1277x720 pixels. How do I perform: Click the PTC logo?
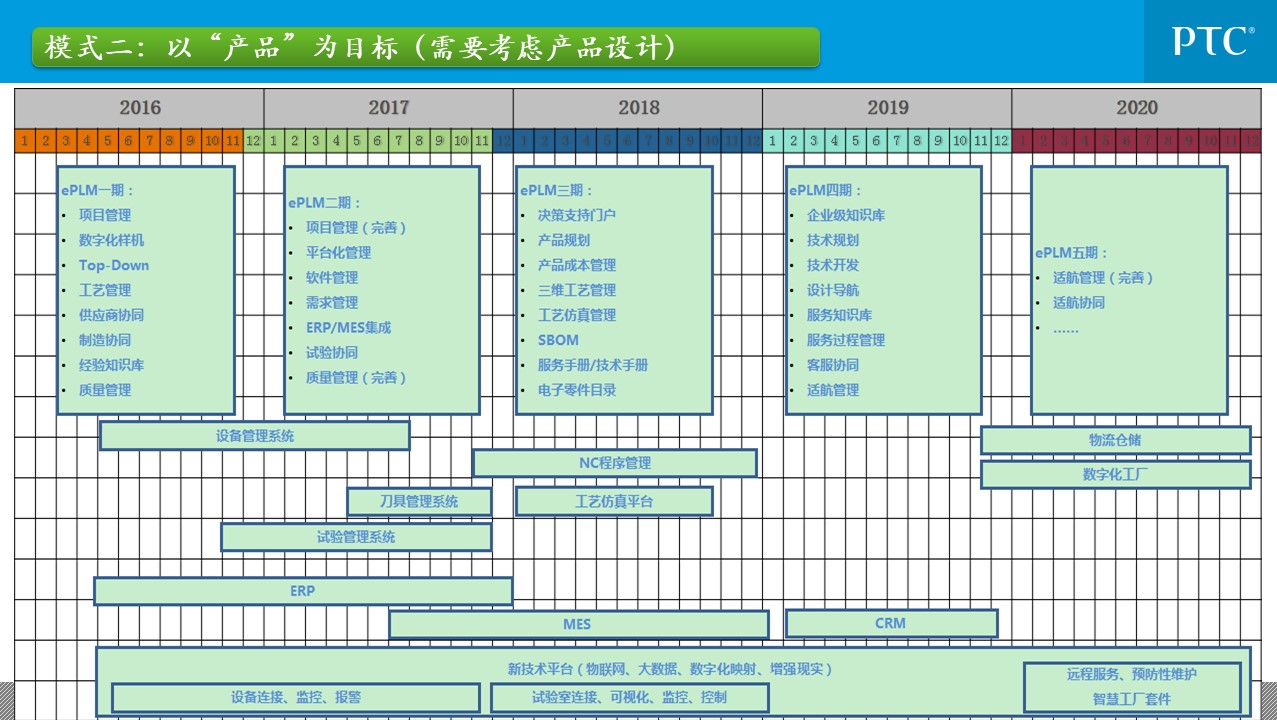(x=1212, y=41)
